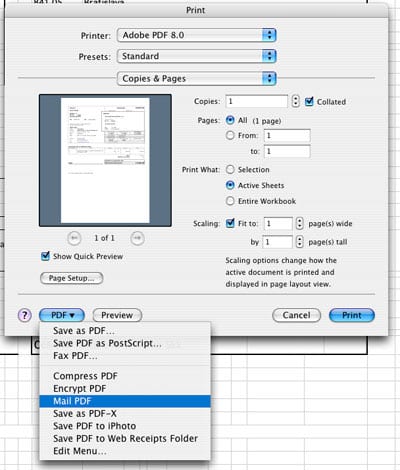Click the '1 of 1' page indicator text
The height and width of the screenshot is (470, 400).
tap(104, 238)
